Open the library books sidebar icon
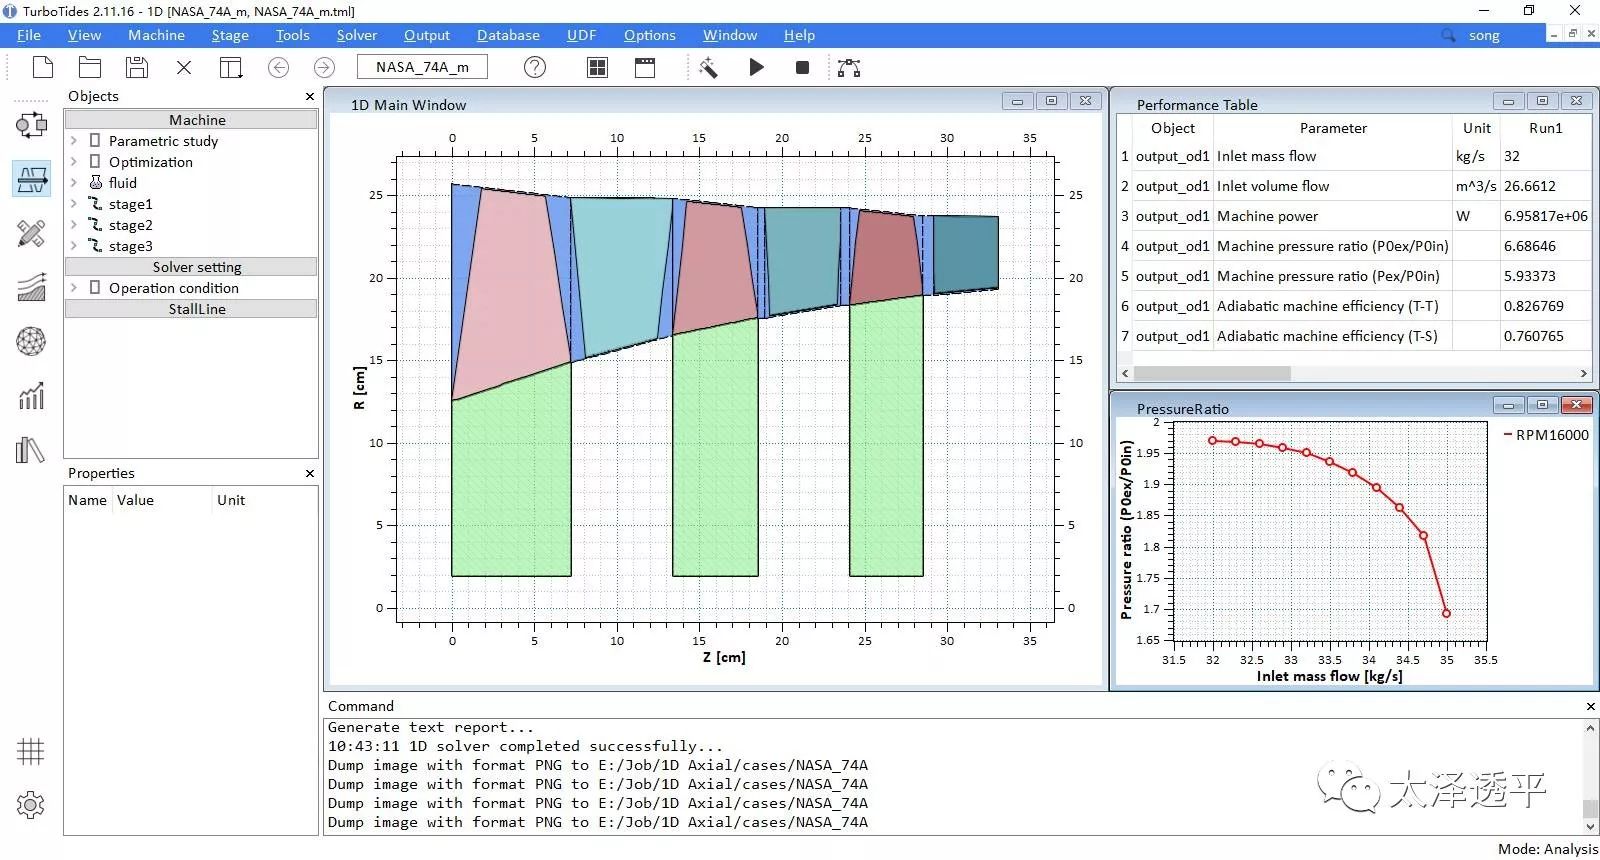Viewport: 1600px width, 860px height. coord(31,450)
